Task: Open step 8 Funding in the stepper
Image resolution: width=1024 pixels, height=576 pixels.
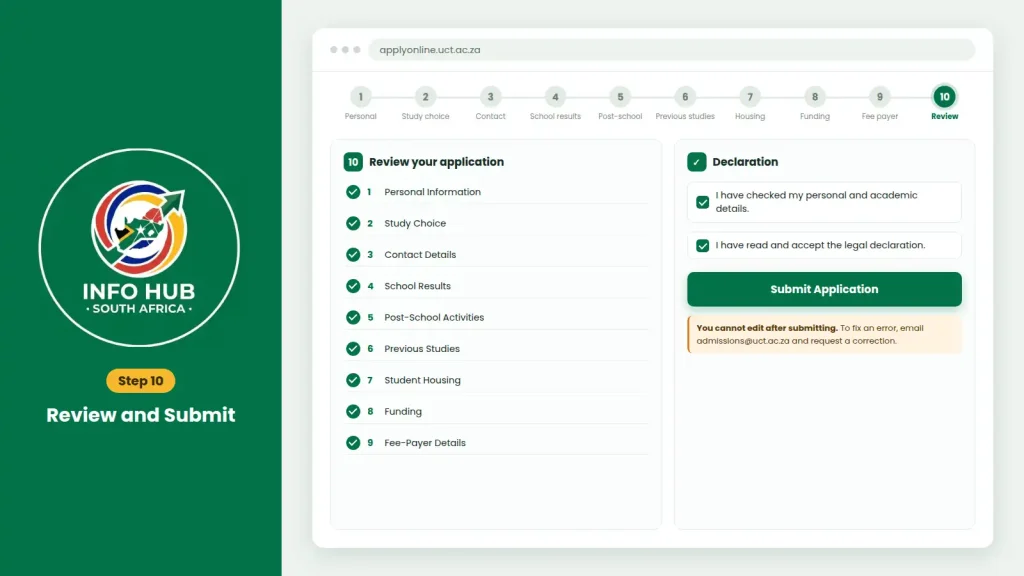Action: pyautogui.click(x=814, y=97)
